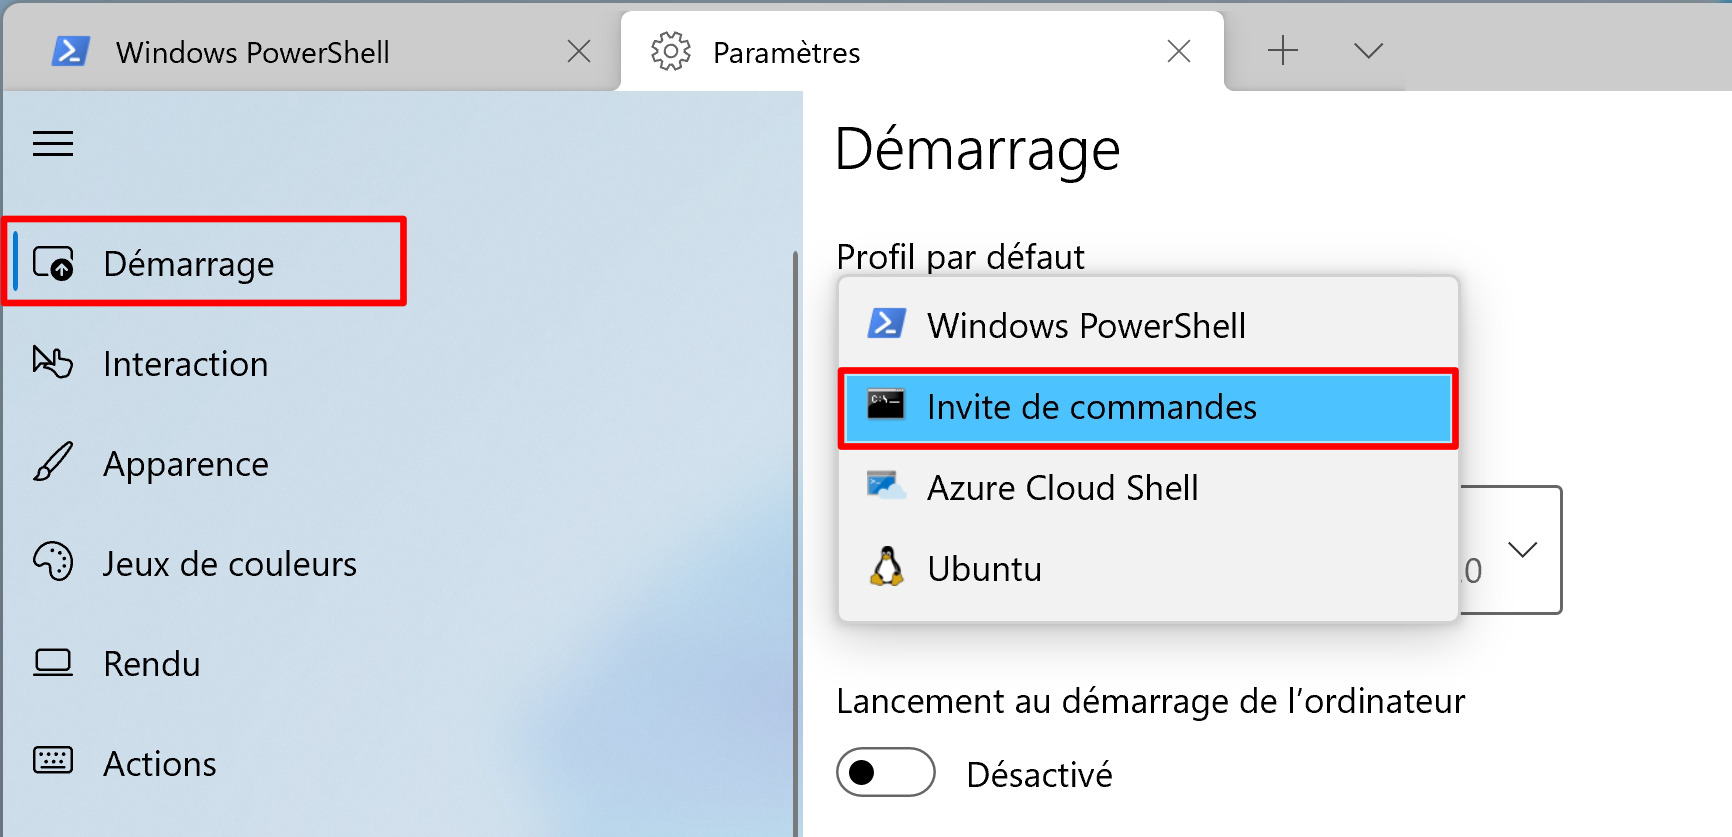Switch to the Paramètres tab
This screenshot has height=837, width=1732.
click(x=786, y=52)
